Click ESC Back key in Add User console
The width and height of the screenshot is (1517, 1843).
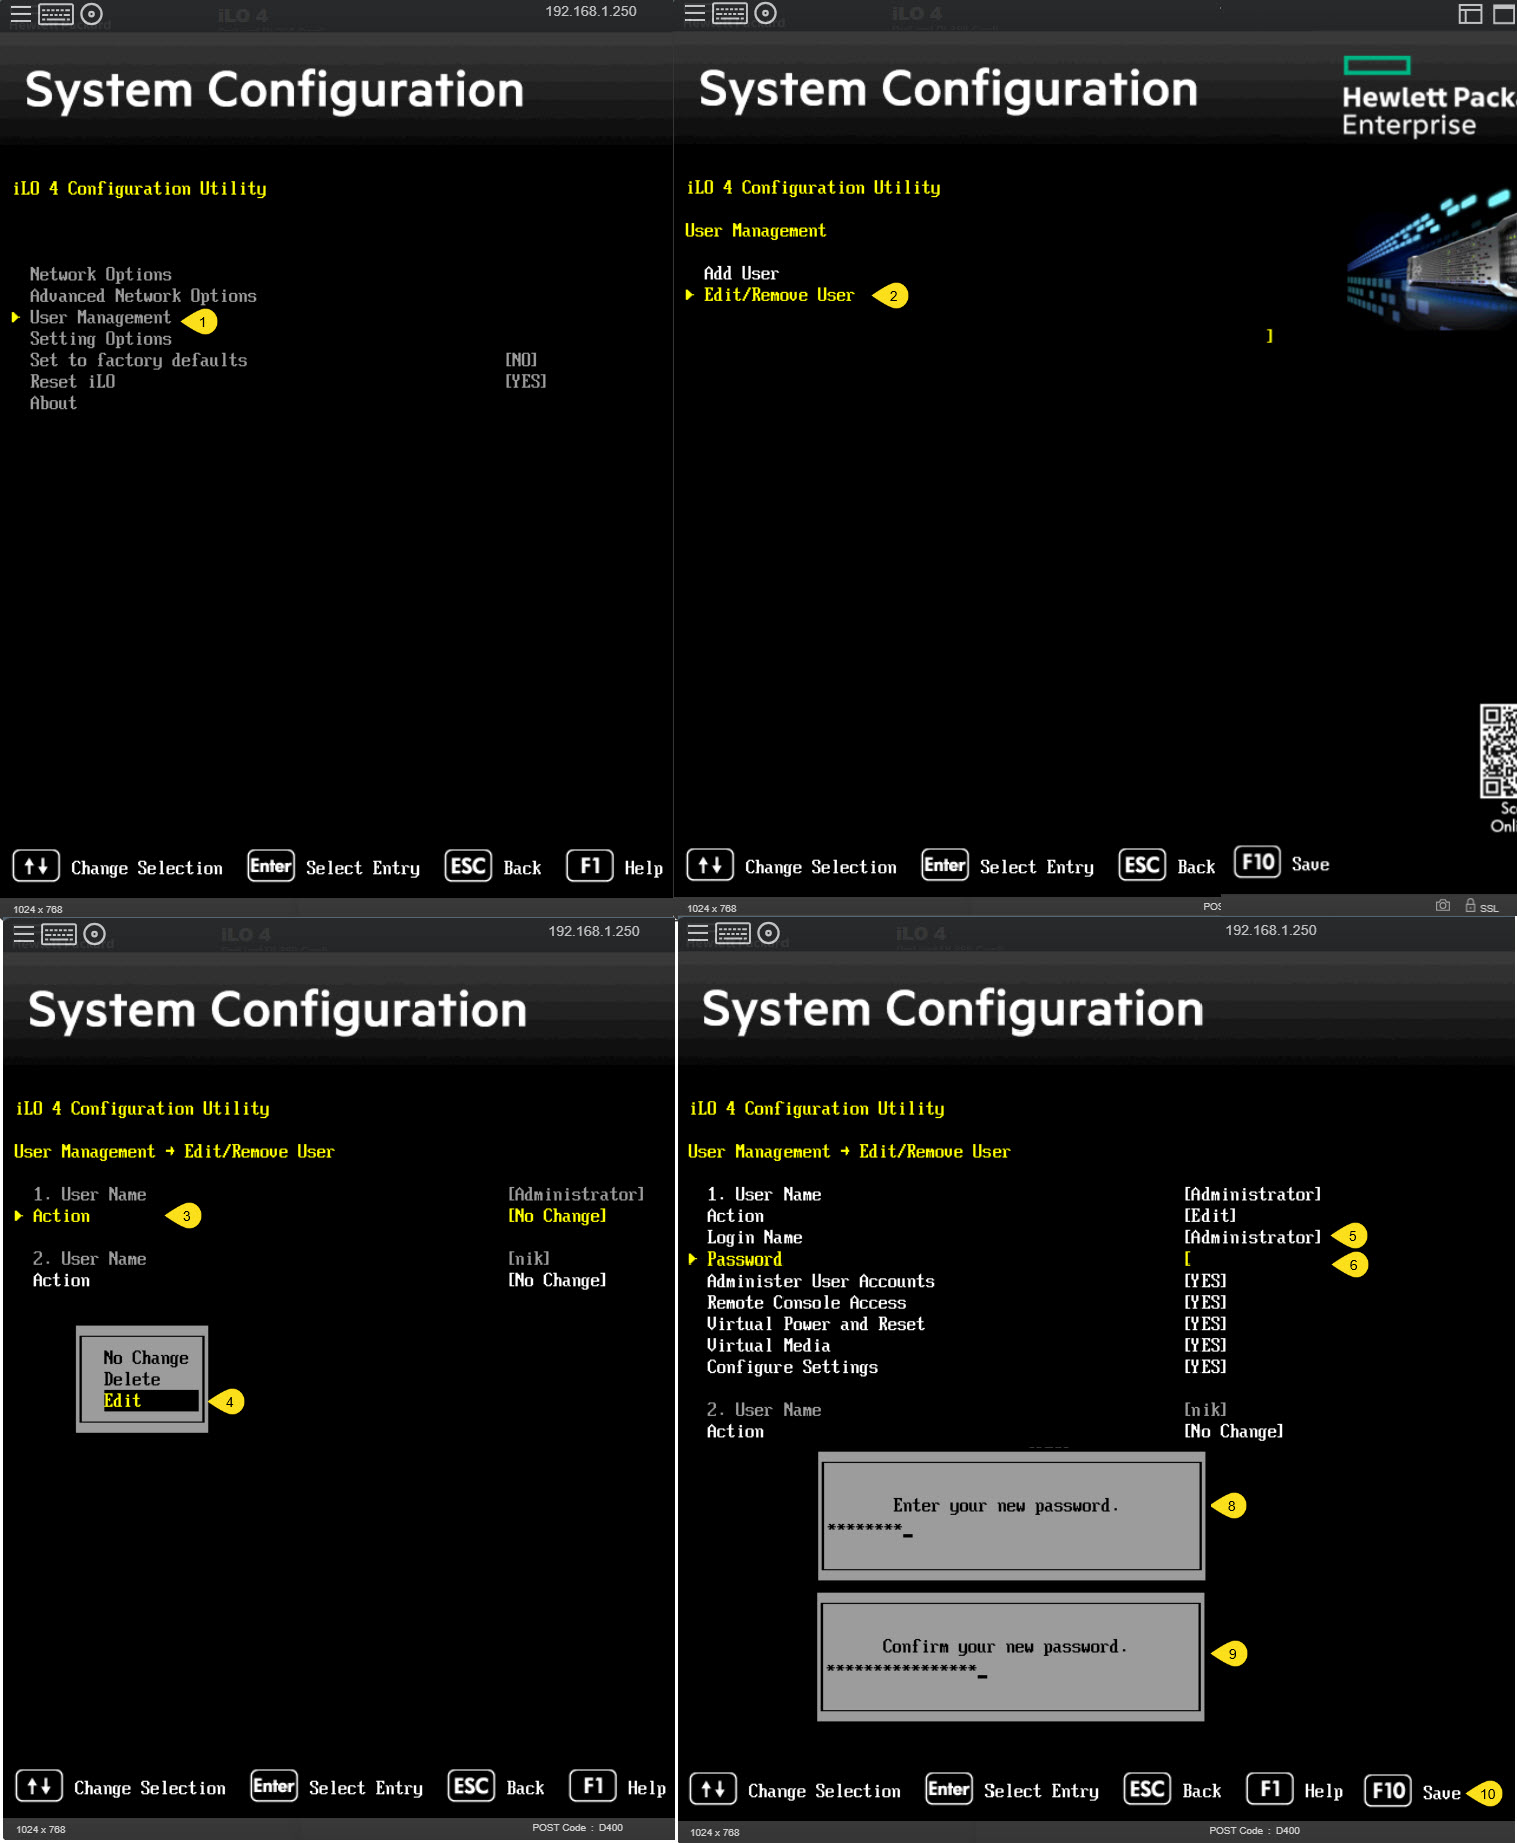pyautogui.click(x=1142, y=865)
